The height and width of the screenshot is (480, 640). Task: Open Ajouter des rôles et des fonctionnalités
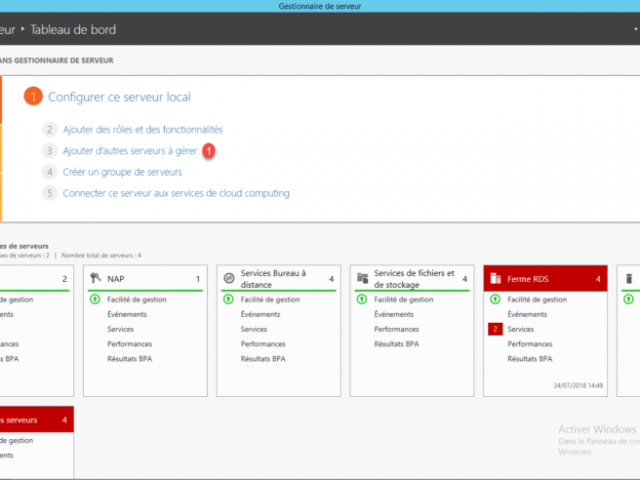(x=142, y=129)
